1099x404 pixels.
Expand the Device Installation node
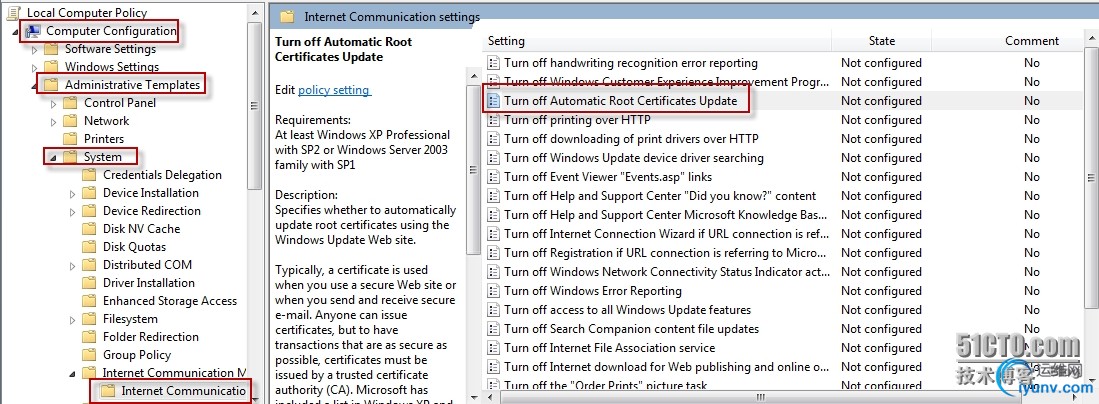(73, 193)
